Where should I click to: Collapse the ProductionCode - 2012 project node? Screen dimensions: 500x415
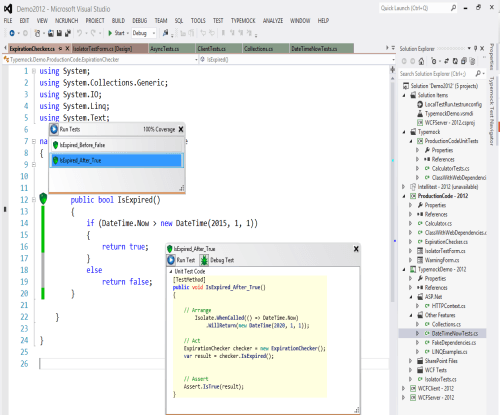(404, 196)
